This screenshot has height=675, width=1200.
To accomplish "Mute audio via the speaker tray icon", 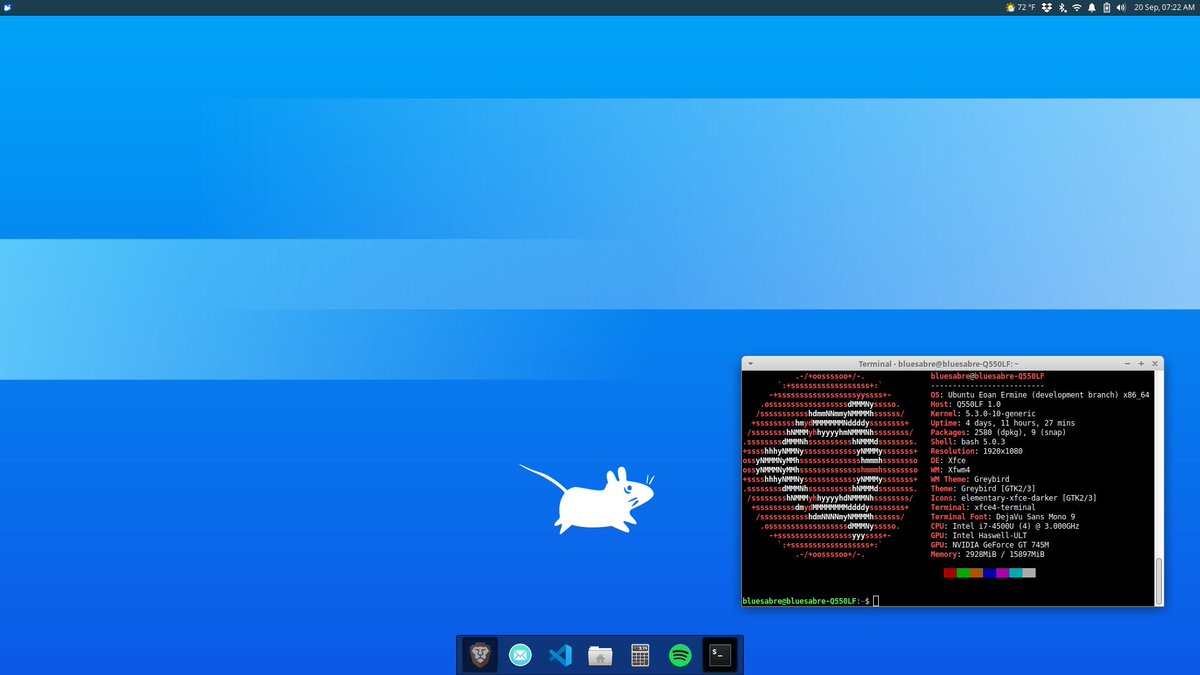I will coord(1122,7).
